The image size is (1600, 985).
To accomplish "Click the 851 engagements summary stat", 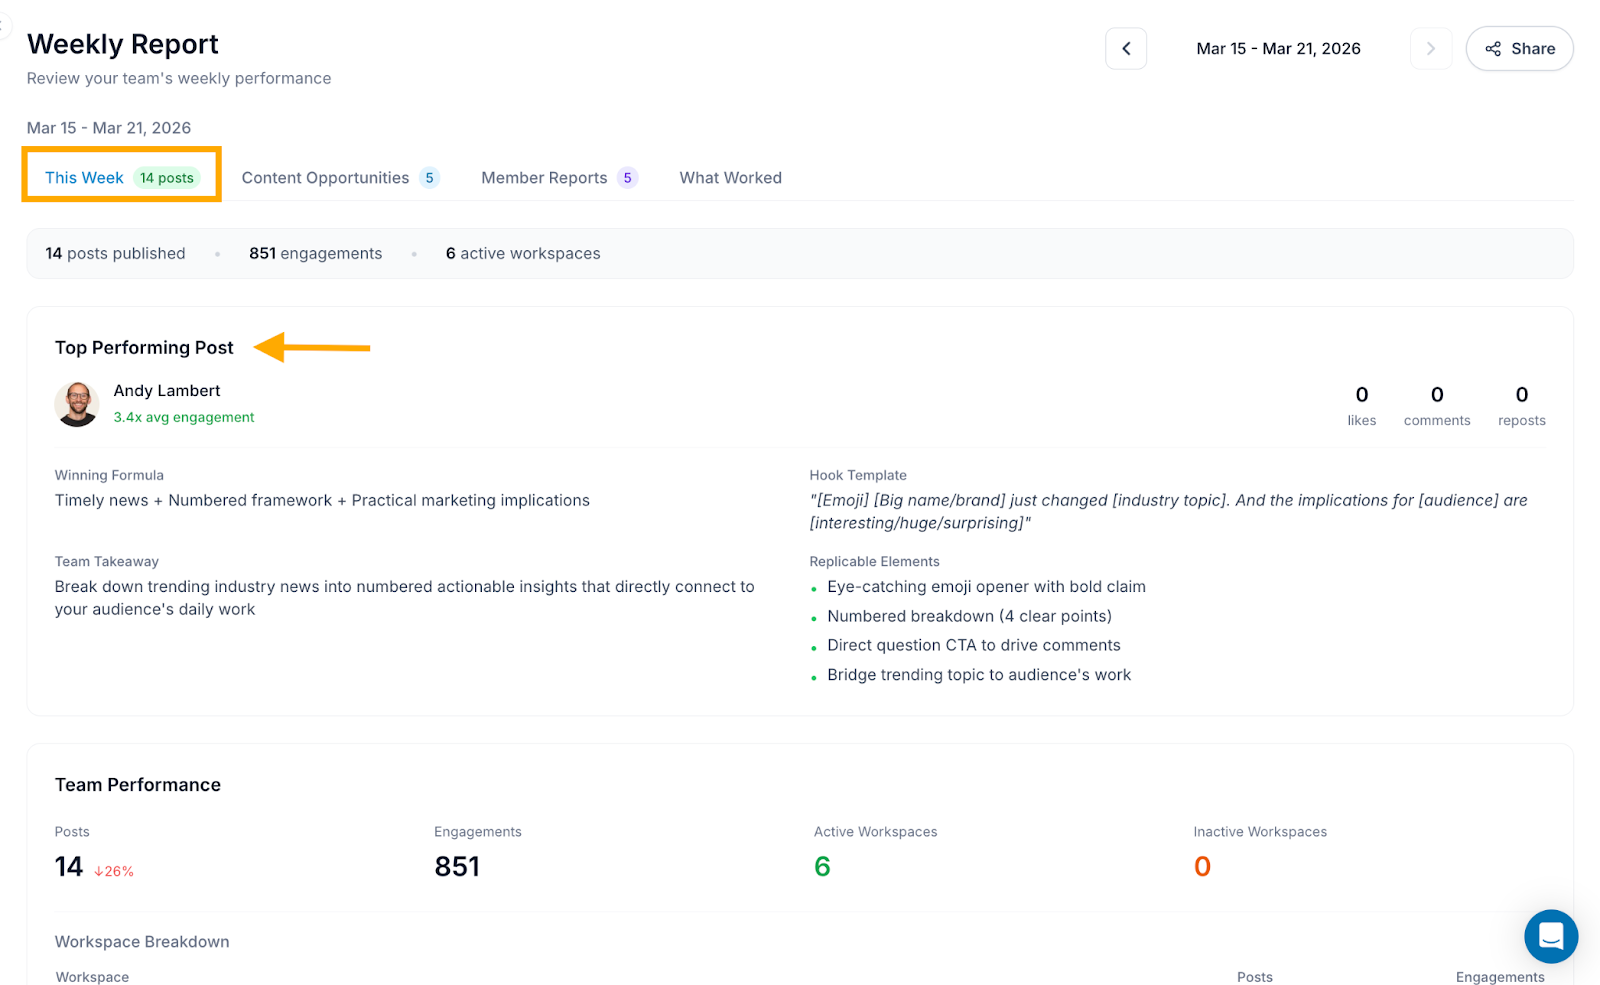I will click(x=315, y=253).
